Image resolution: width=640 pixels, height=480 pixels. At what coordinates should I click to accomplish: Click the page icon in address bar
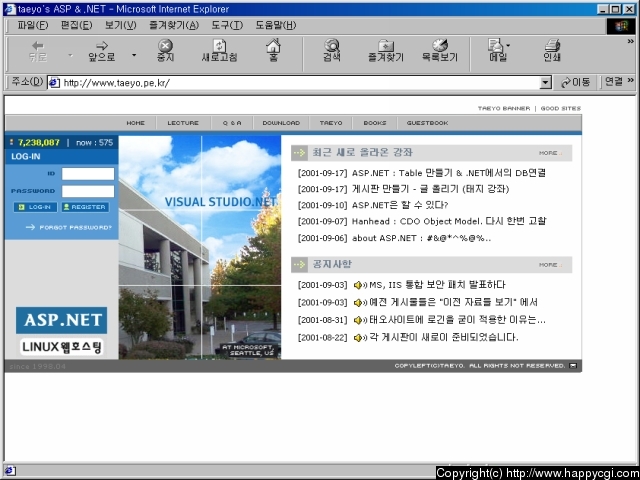click(54, 83)
